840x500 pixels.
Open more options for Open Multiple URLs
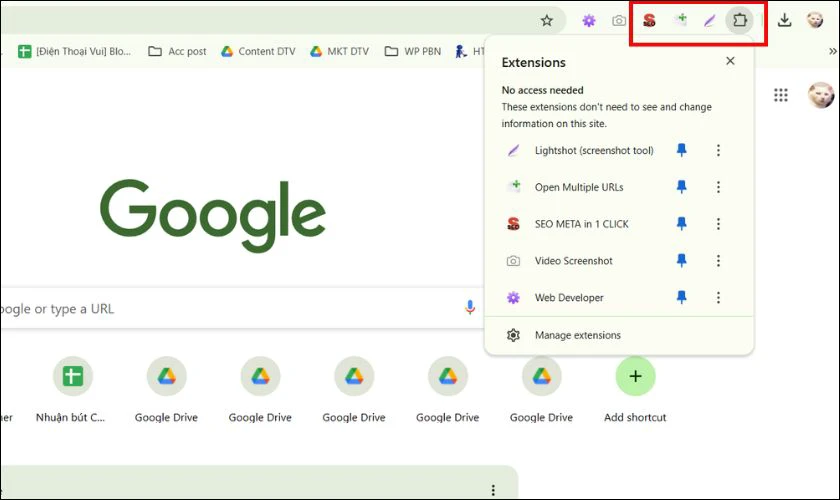(x=718, y=186)
